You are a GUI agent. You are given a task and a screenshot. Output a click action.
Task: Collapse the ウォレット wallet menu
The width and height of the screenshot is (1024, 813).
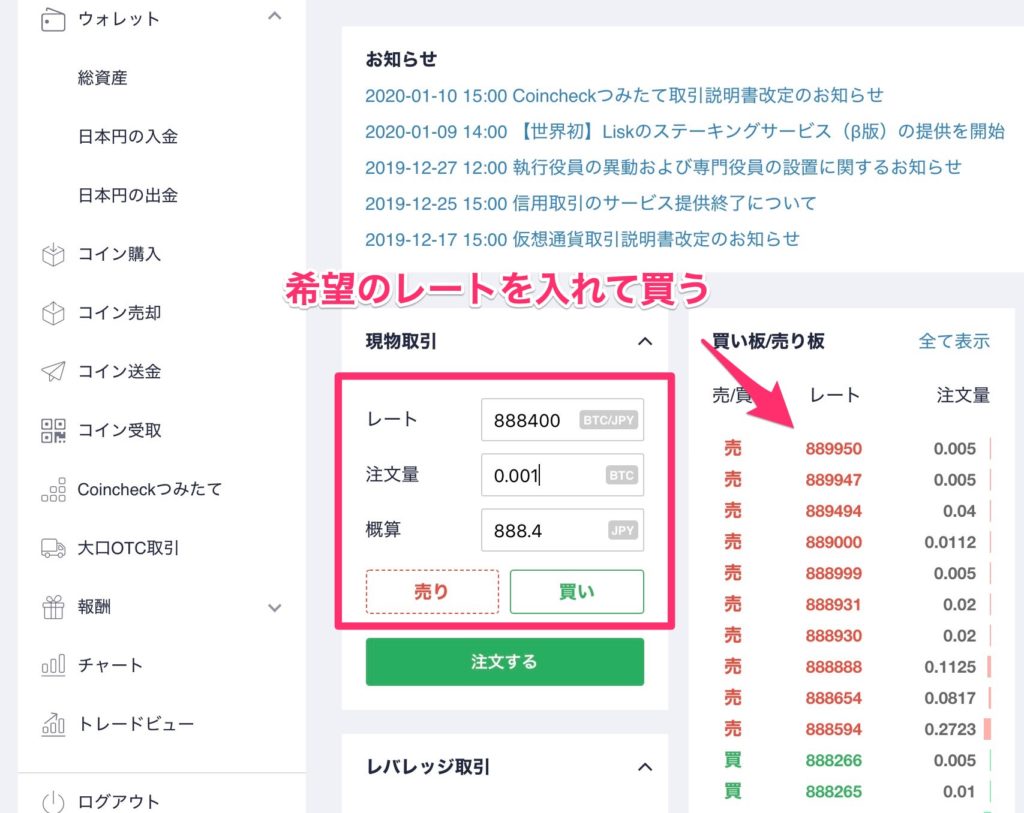coord(276,16)
